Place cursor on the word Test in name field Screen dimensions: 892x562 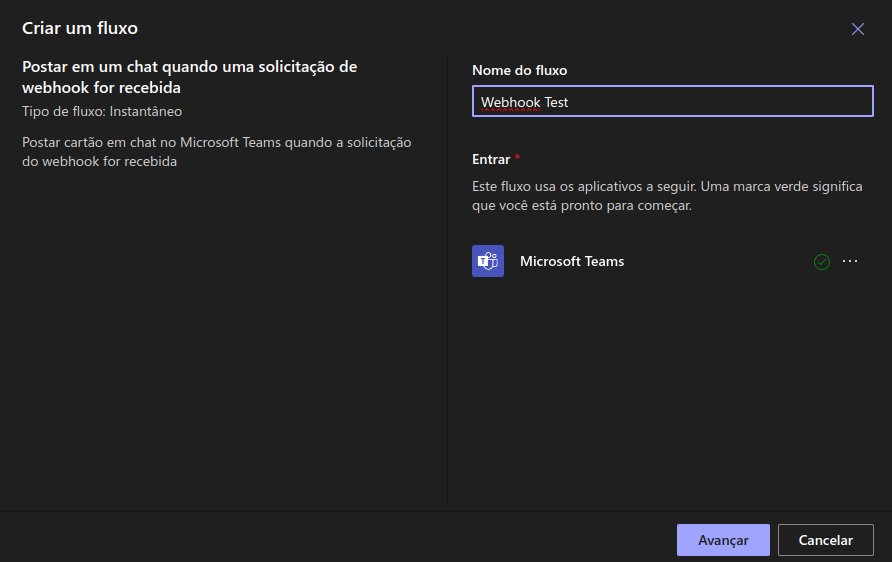click(x=556, y=102)
